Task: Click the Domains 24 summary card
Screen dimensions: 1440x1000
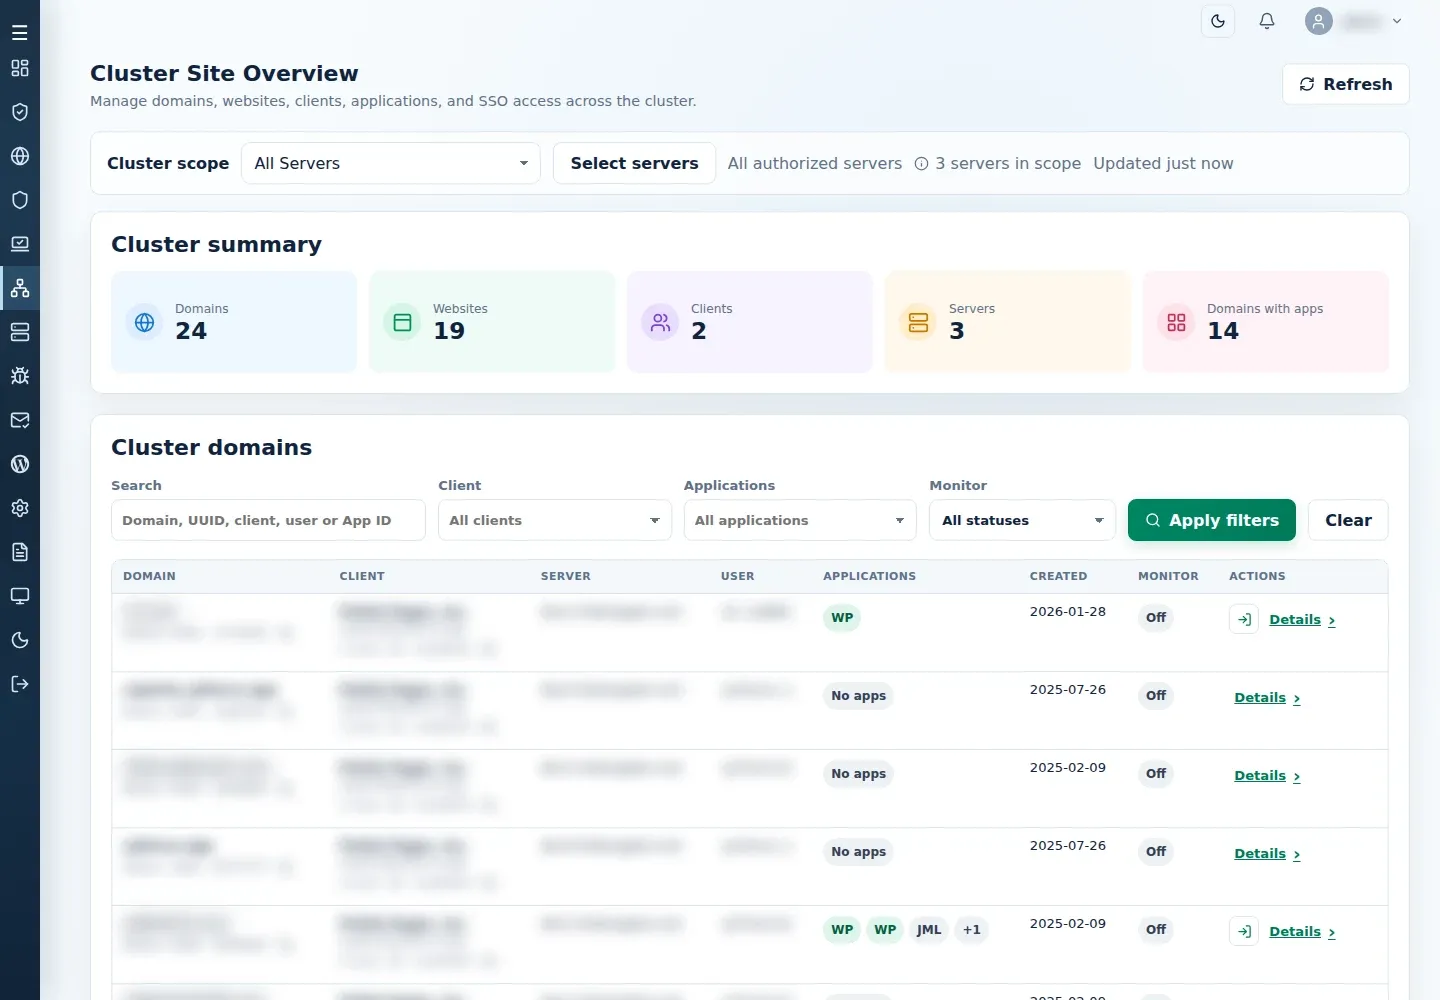Action: pyautogui.click(x=234, y=322)
